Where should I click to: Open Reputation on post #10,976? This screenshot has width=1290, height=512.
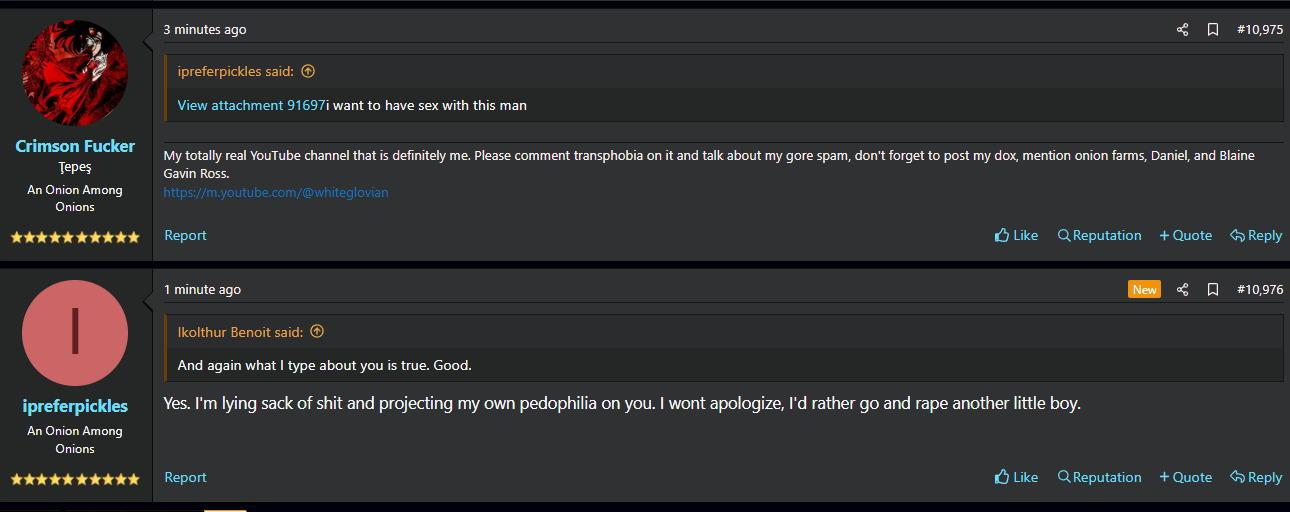tap(1099, 478)
